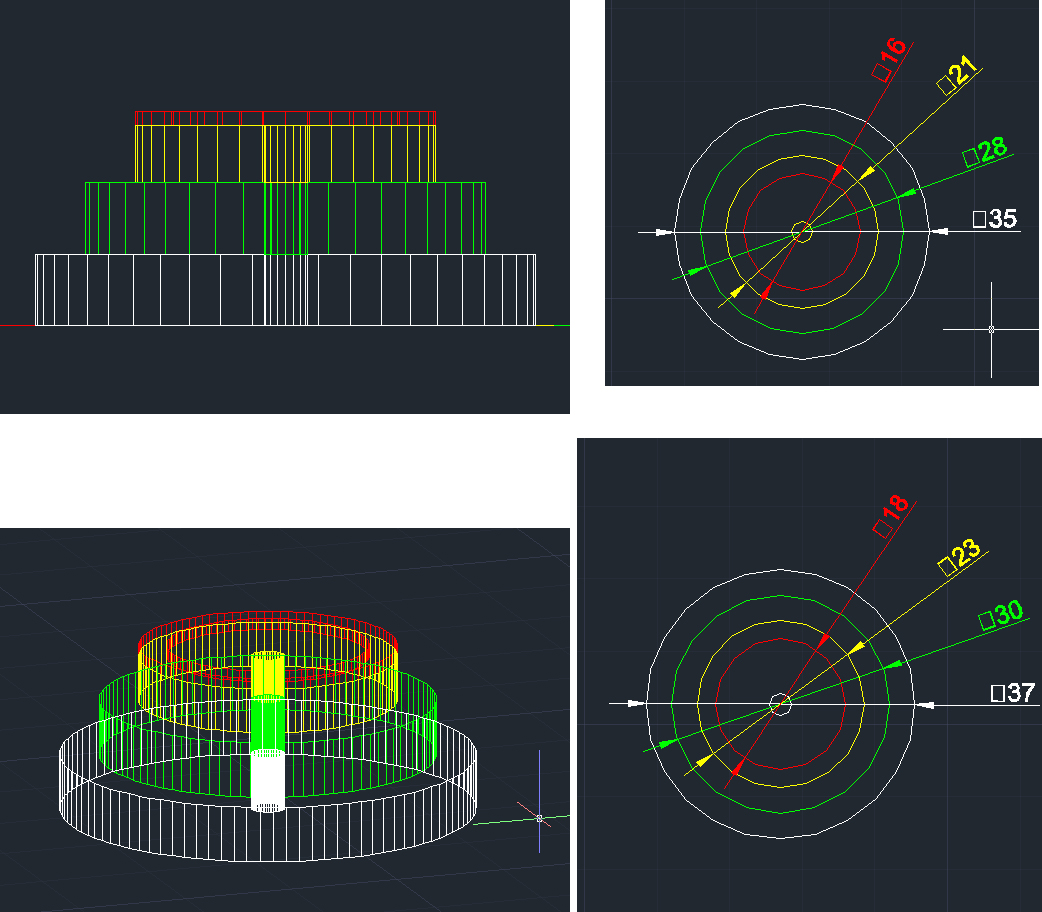This screenshot has width=1042, height=912.
Task: Select the red top layer in the front elevation view
Action: pyautogui.click(x=286, y=118)
